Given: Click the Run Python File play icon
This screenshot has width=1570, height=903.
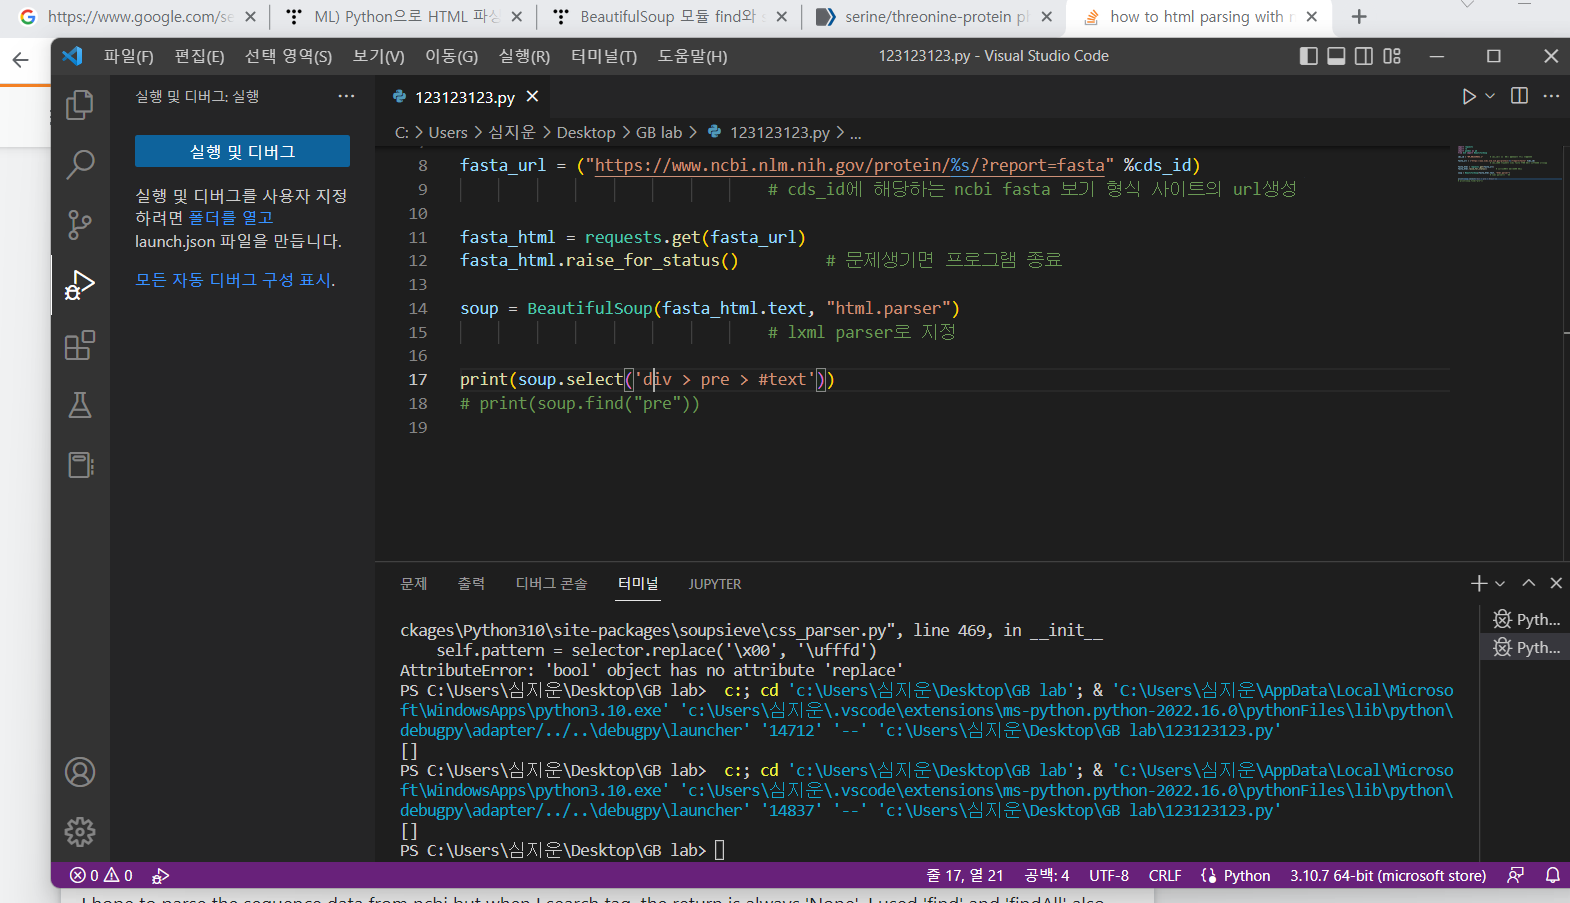Looking at the screenshot, I should (x=1468, y=97).
